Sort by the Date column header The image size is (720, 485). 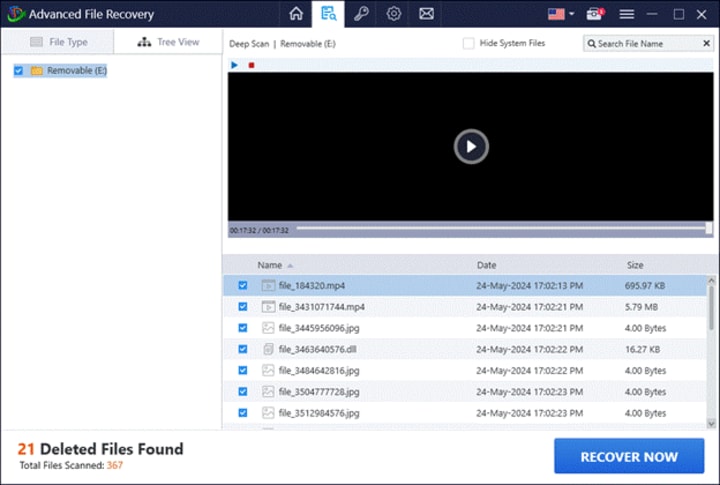pos(486,265)
